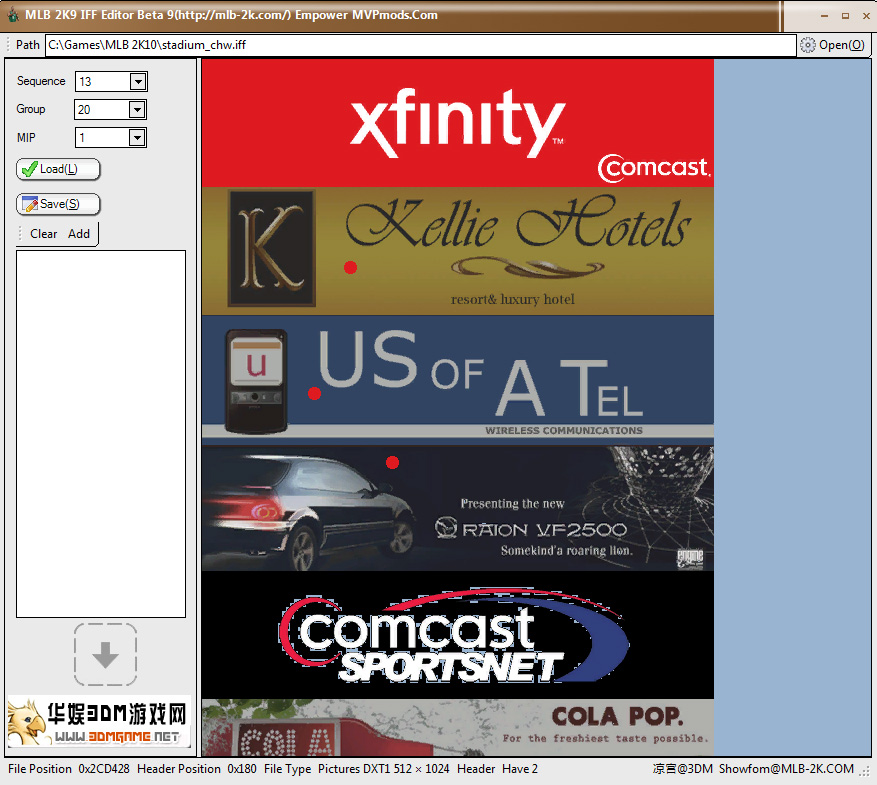Click the File Type Pictures DXT1 status text
This screenshot has width=877, height=785.
point(356,769)
